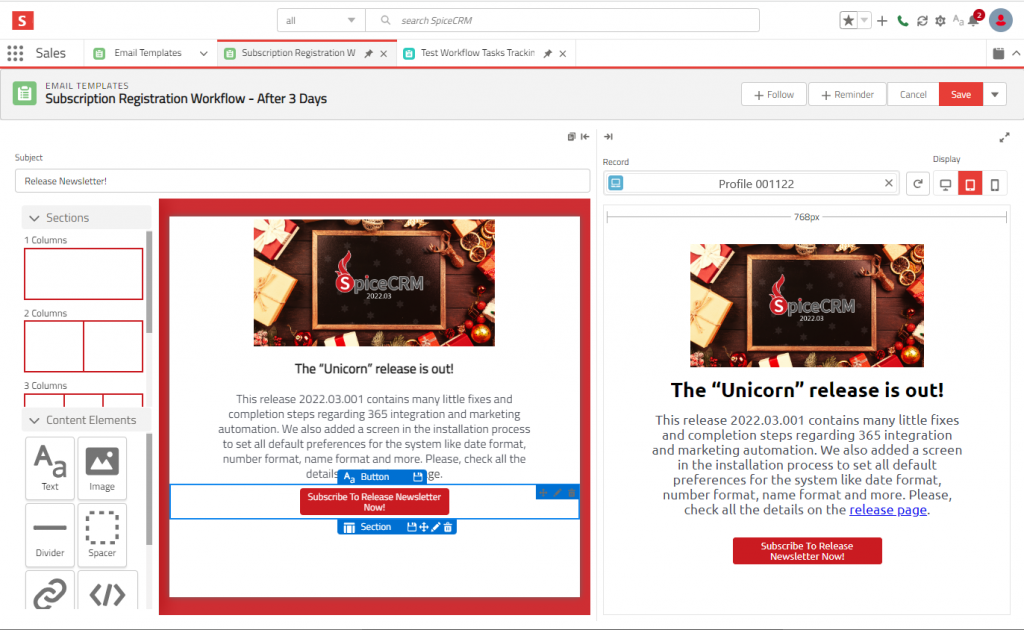Click the Reminder button
Viewport: 1024px width, 630px height.
[847, 95]
